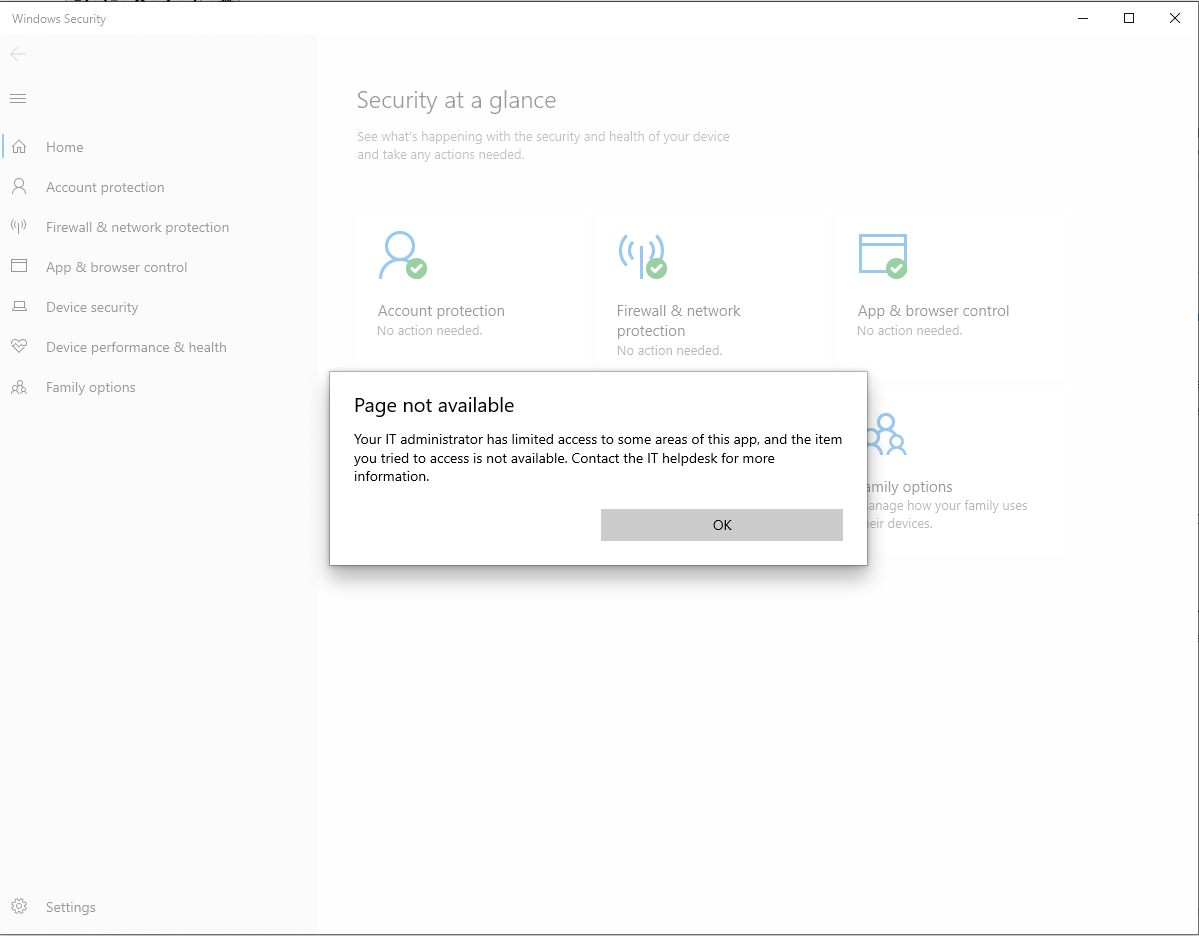Click the Security at a glance heading
Screen dimensions: 1199x936
[x=457, y=100]
